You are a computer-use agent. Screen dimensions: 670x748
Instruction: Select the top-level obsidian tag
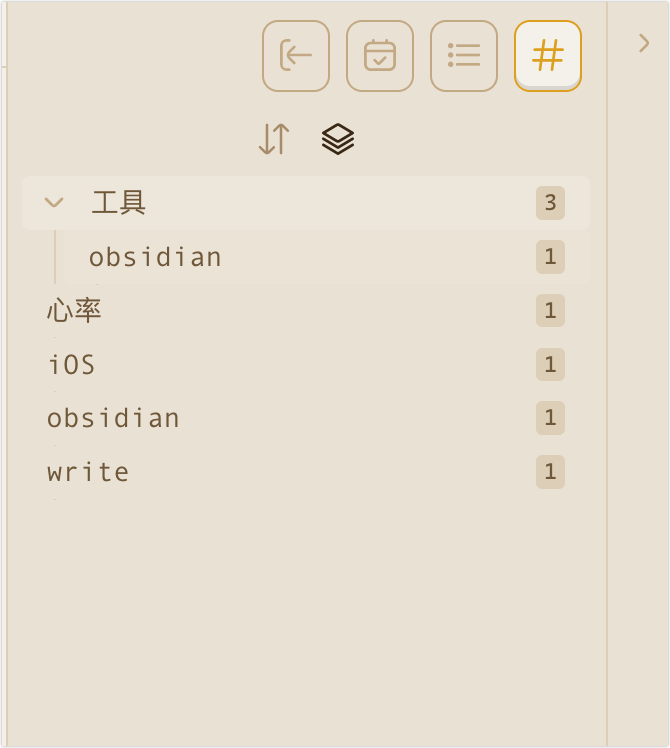(113, 418)
